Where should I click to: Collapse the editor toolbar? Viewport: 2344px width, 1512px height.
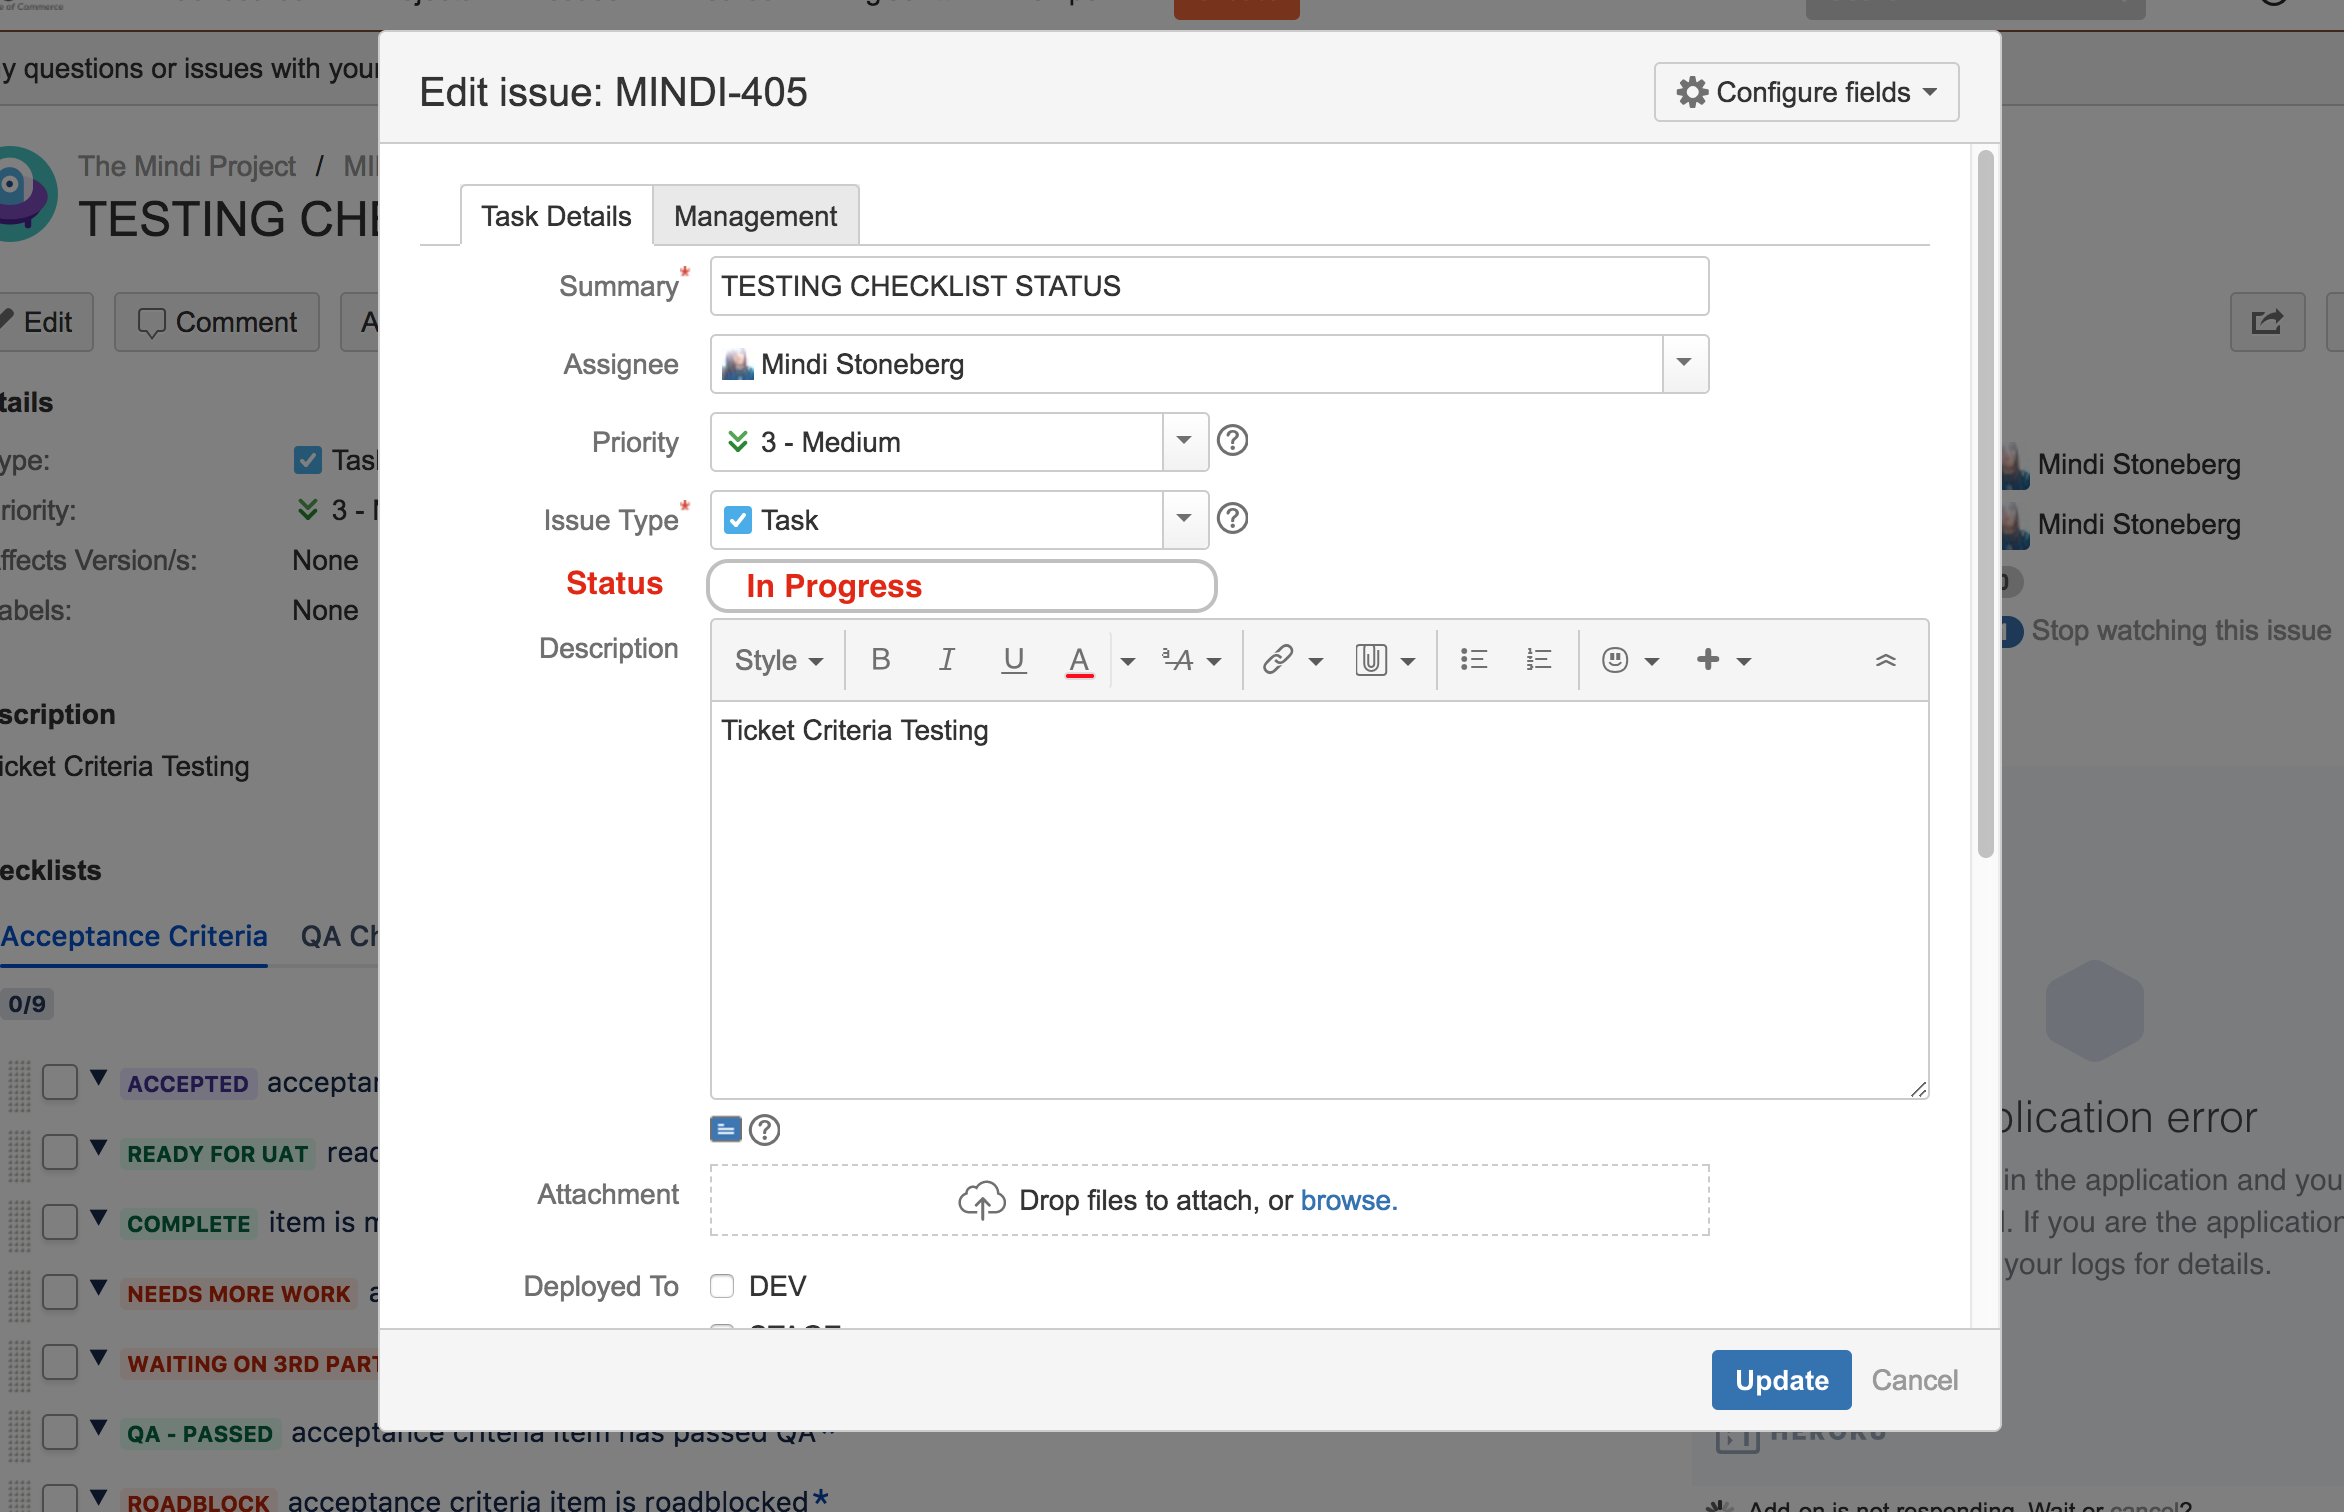click(x=1885, y=660)
